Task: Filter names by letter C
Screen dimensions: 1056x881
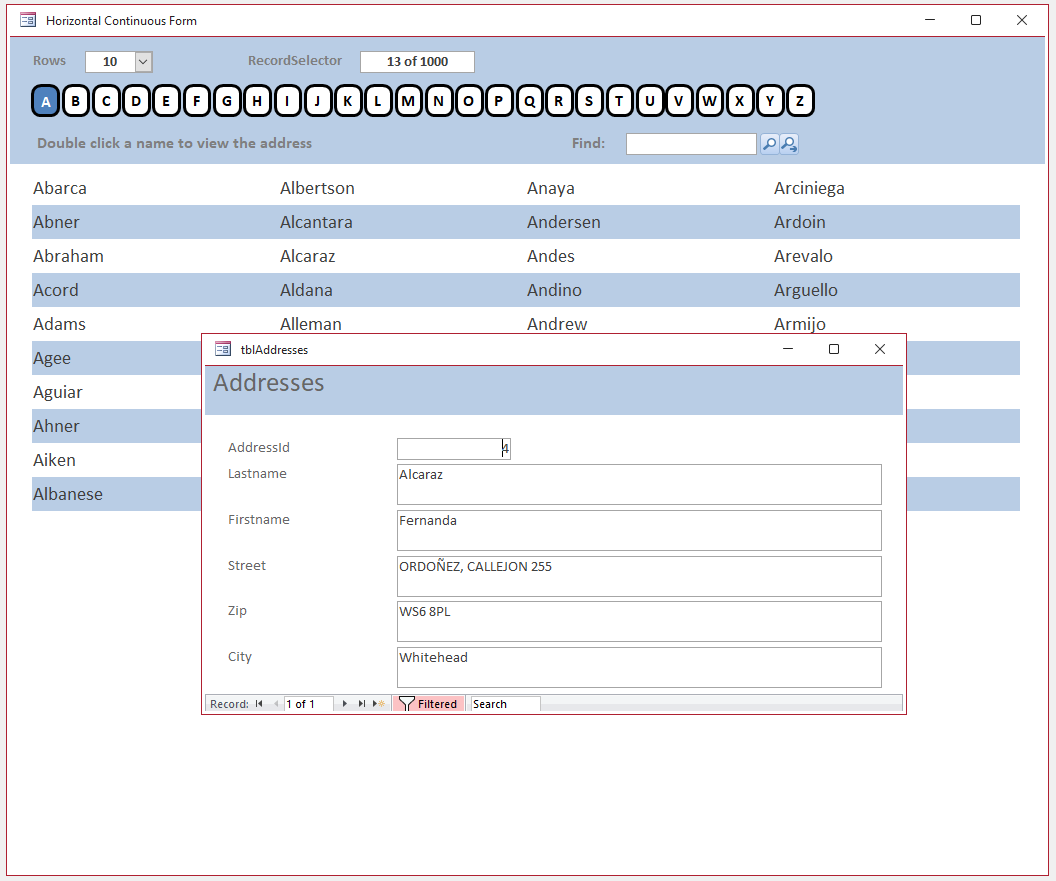Action: [x=106, y=101]
